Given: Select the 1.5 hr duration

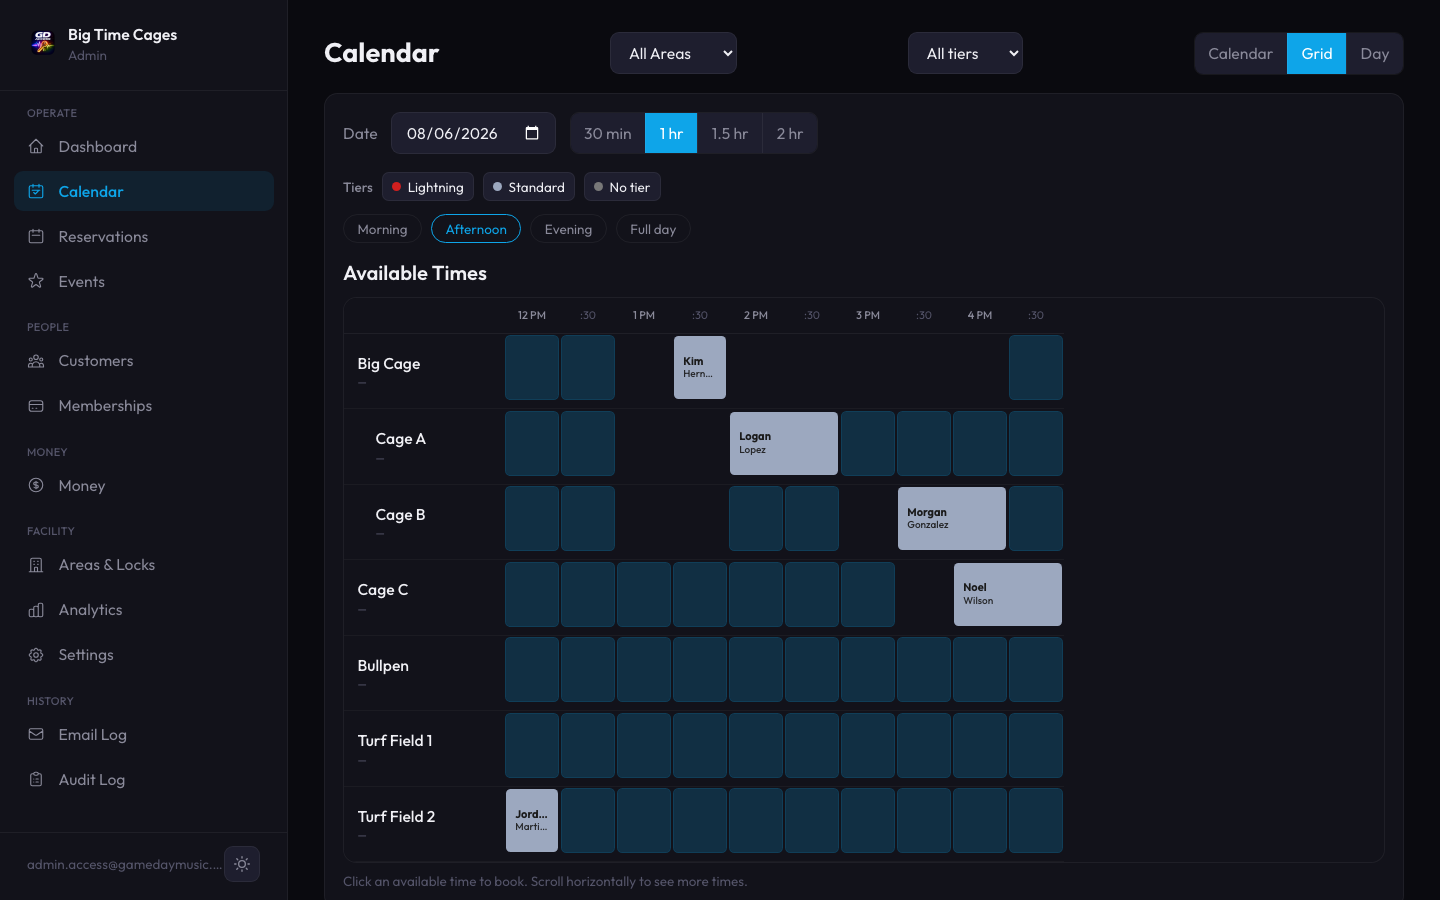Looking at the screenshot, I should click(729, 133).
